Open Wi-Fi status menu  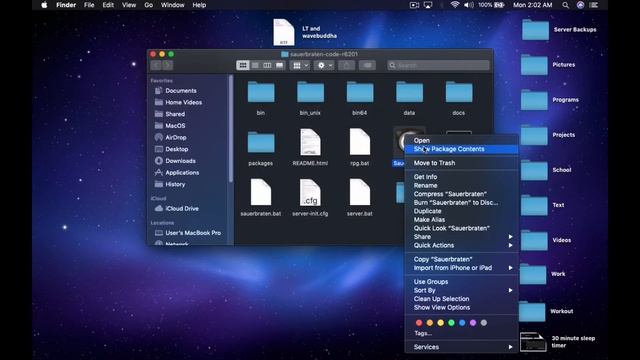pyautogui.click(x=455, y=5)
